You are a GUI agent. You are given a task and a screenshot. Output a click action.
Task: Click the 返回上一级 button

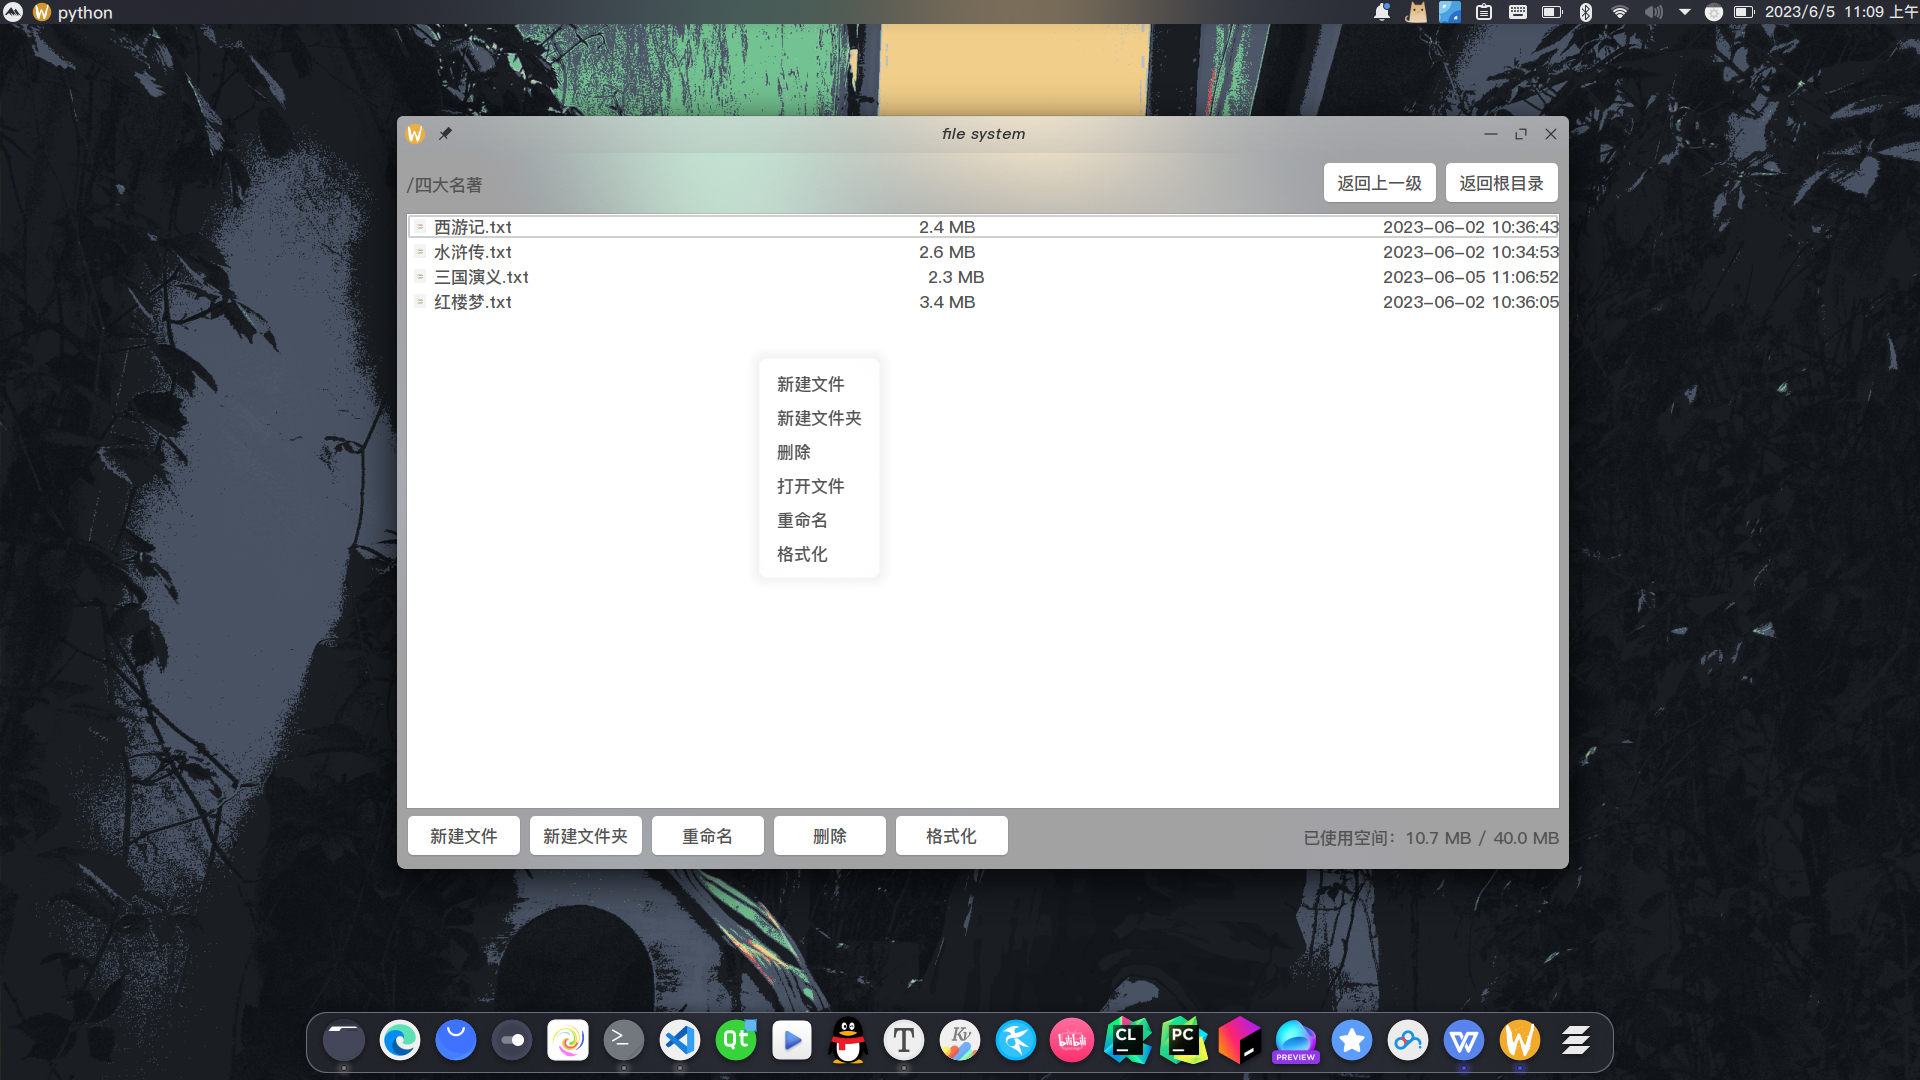click(x=1380, y=183)
